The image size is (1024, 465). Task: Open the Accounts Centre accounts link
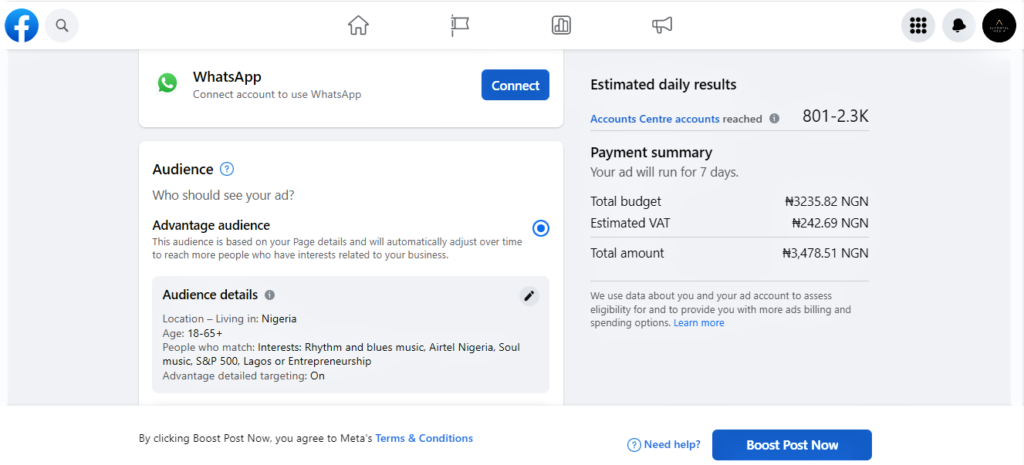point(655,119)
